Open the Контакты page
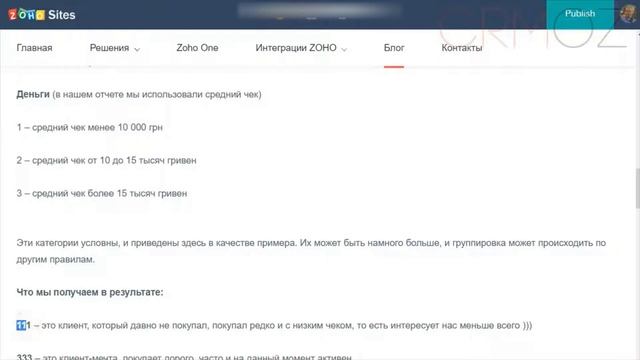The height and width of the screenshot is (360, 640). (x=462, y=48)
